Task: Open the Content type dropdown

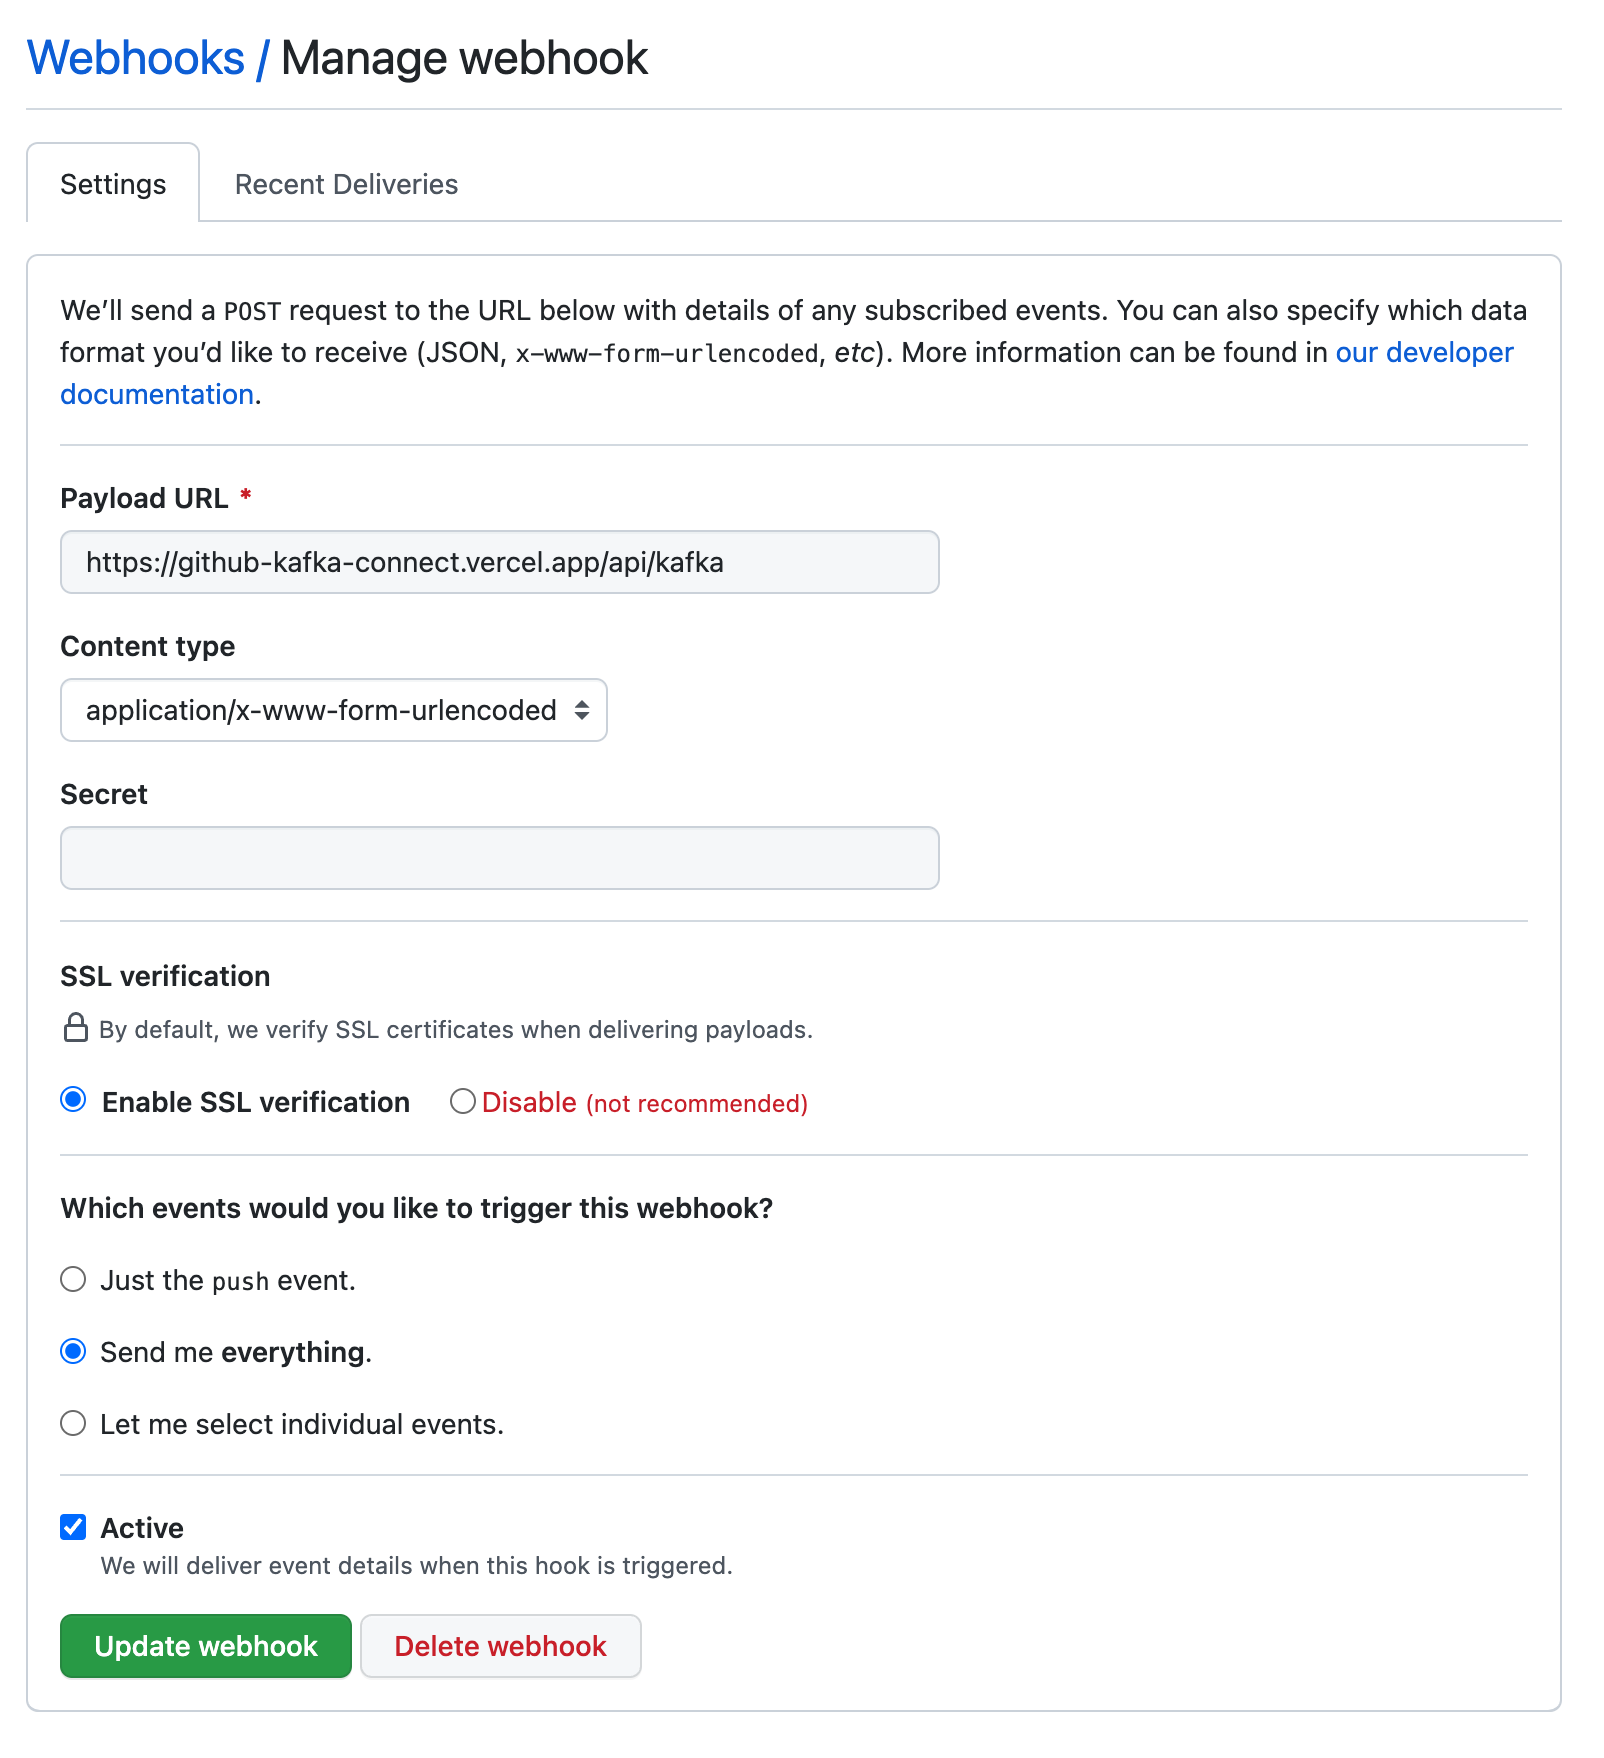Action: 333,710
